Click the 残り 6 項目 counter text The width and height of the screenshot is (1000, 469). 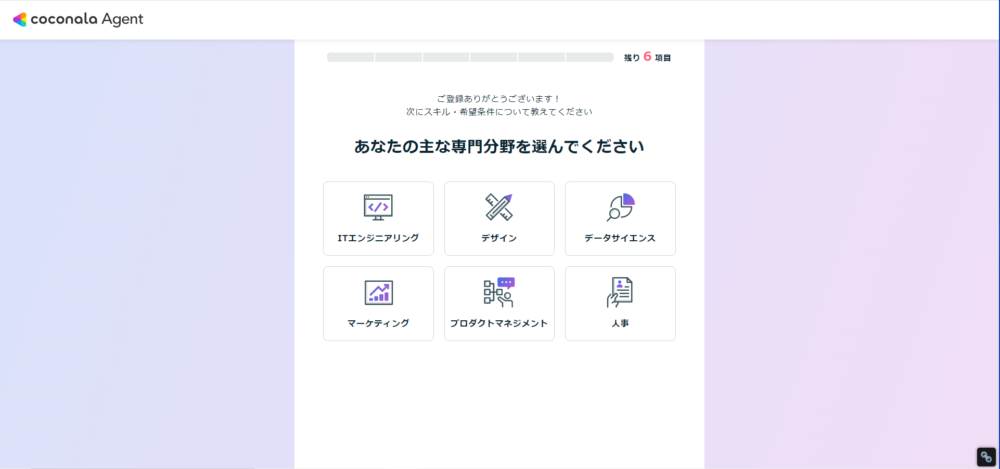tap(647, 57)
